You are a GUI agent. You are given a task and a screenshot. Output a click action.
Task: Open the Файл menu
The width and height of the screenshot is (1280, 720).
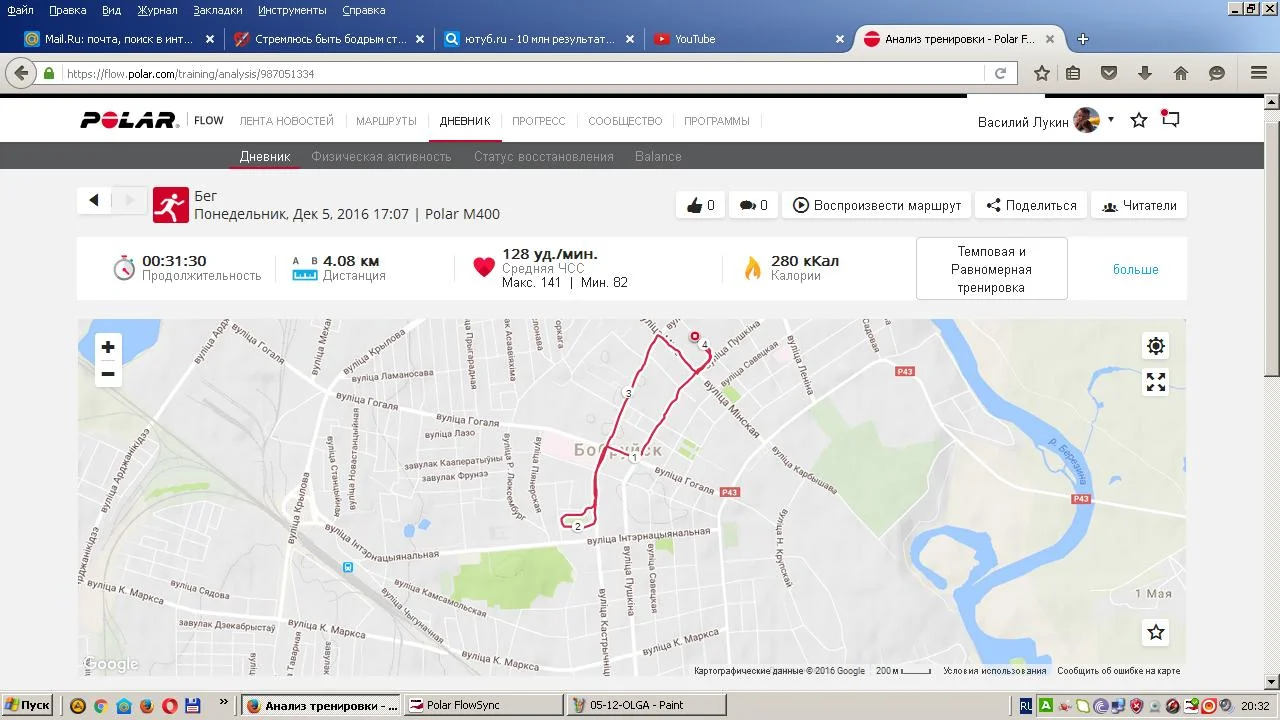coord(20,10)
